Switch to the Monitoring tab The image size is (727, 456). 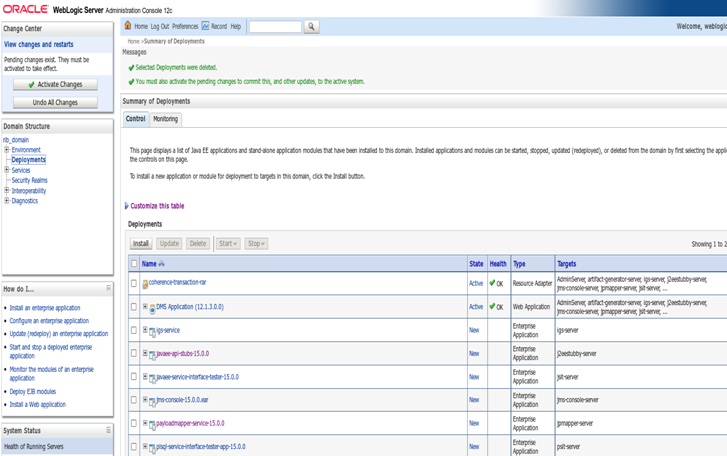point(166,119)
